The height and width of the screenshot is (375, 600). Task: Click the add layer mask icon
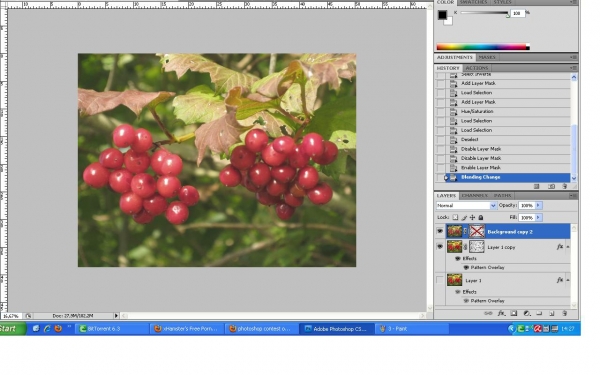click(x=514, y=313)
